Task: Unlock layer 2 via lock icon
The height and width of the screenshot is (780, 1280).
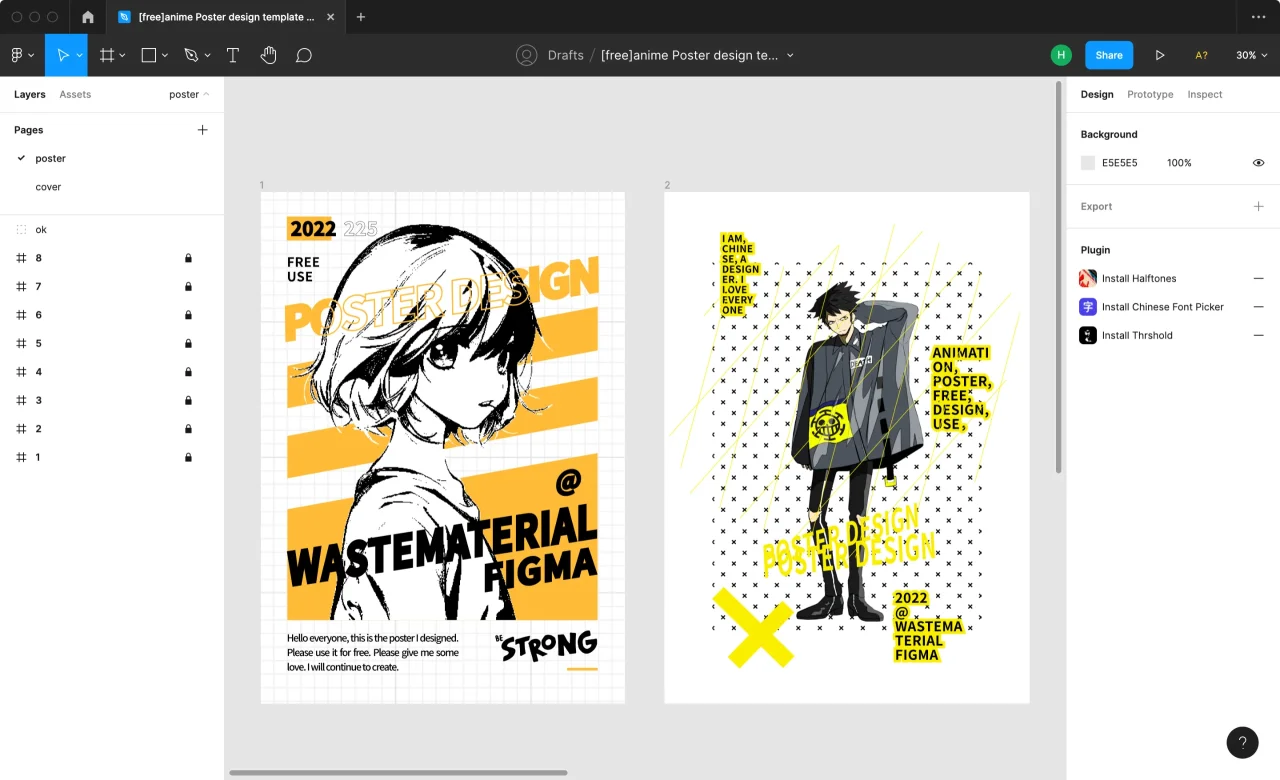Action: pyautogui.click(x=188, y=428)
